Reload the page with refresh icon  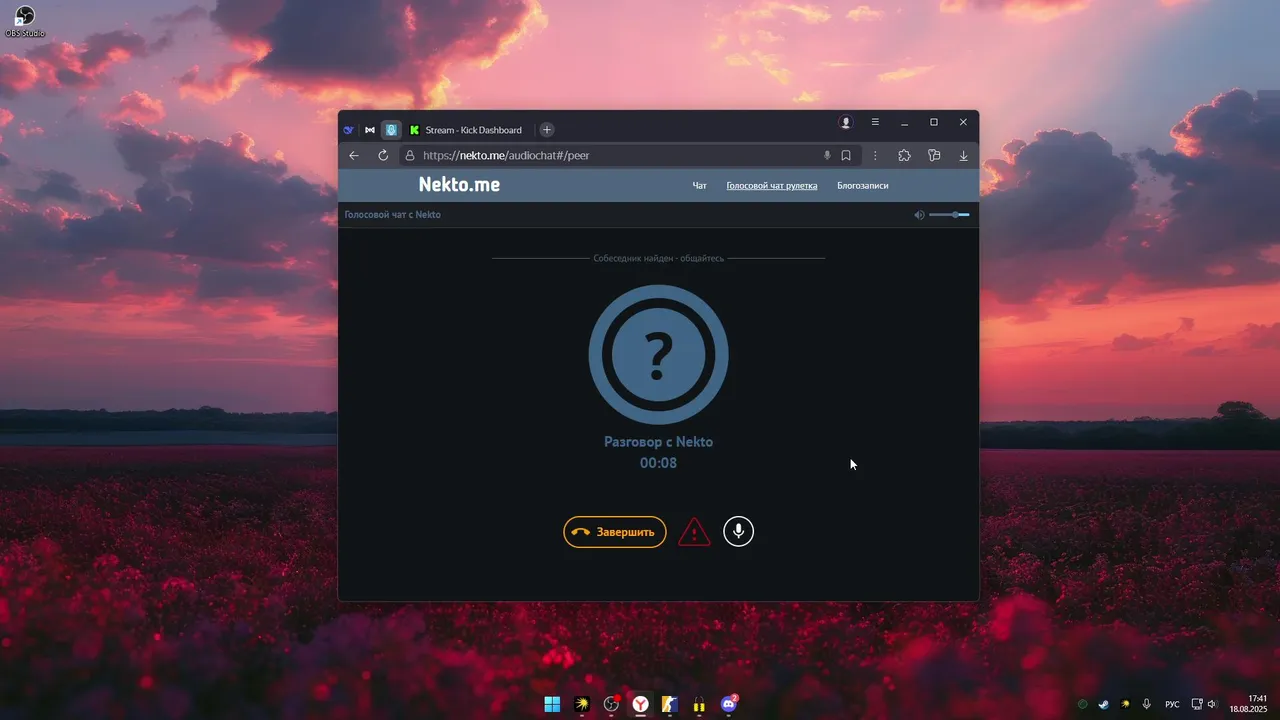point(383,156)
